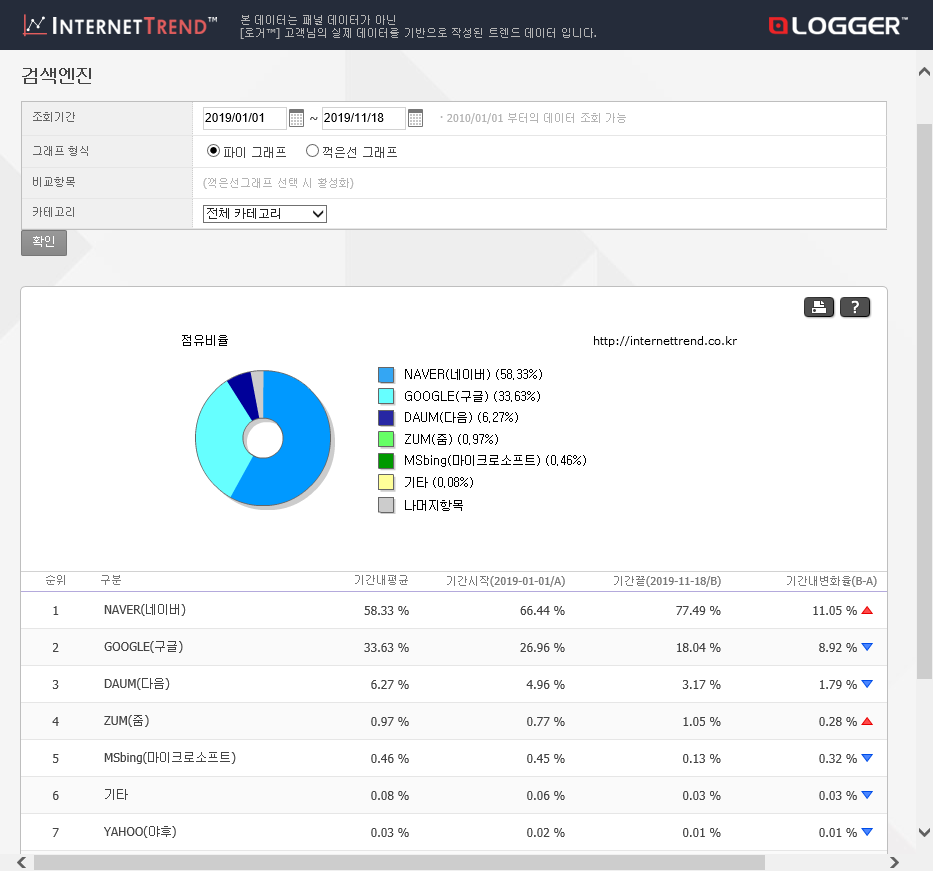Click the 58.33 % average value
The width and height of the screenshot is (933, 871).
coord(386,611)
